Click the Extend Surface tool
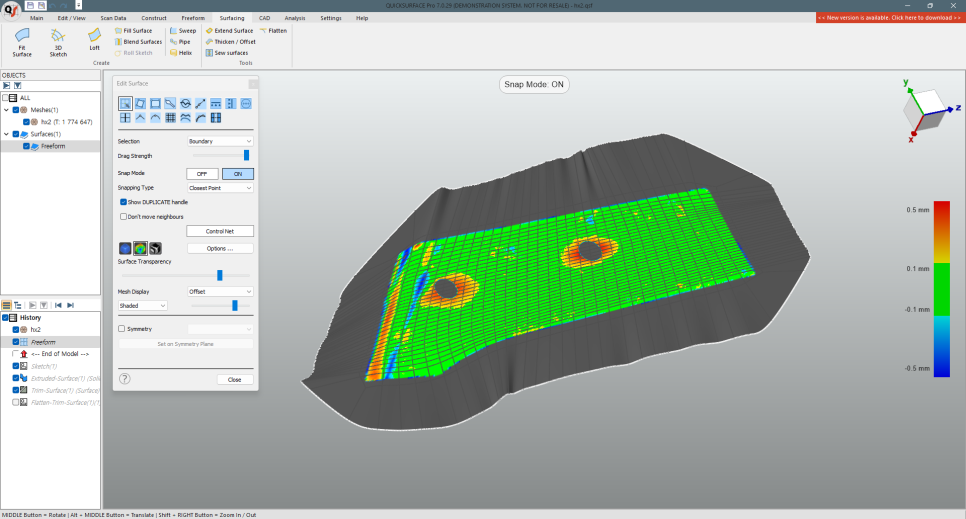966x519 pixels. [229, 30]
